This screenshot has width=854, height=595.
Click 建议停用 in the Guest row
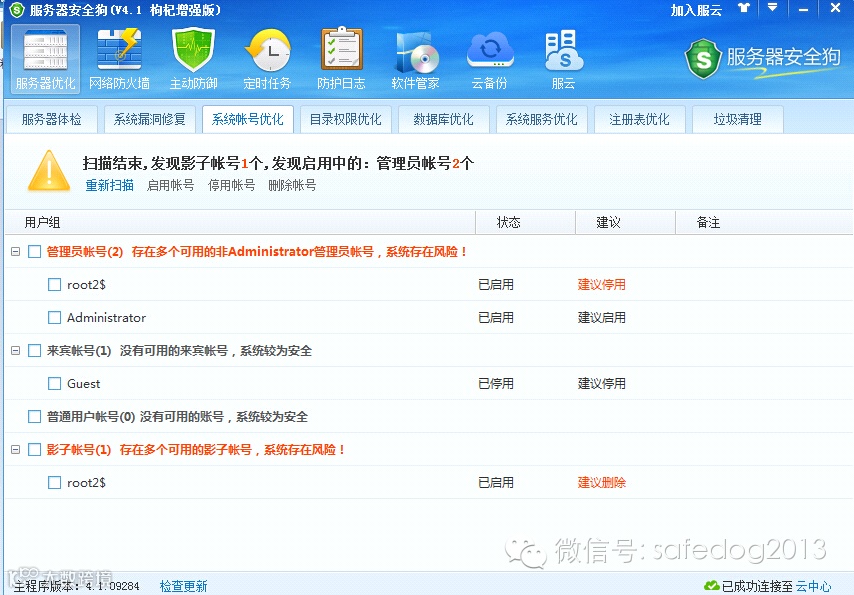tap(602, 384)
